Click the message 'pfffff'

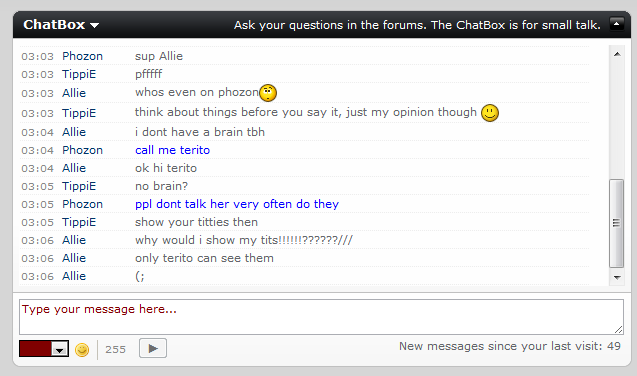(148, 74)
